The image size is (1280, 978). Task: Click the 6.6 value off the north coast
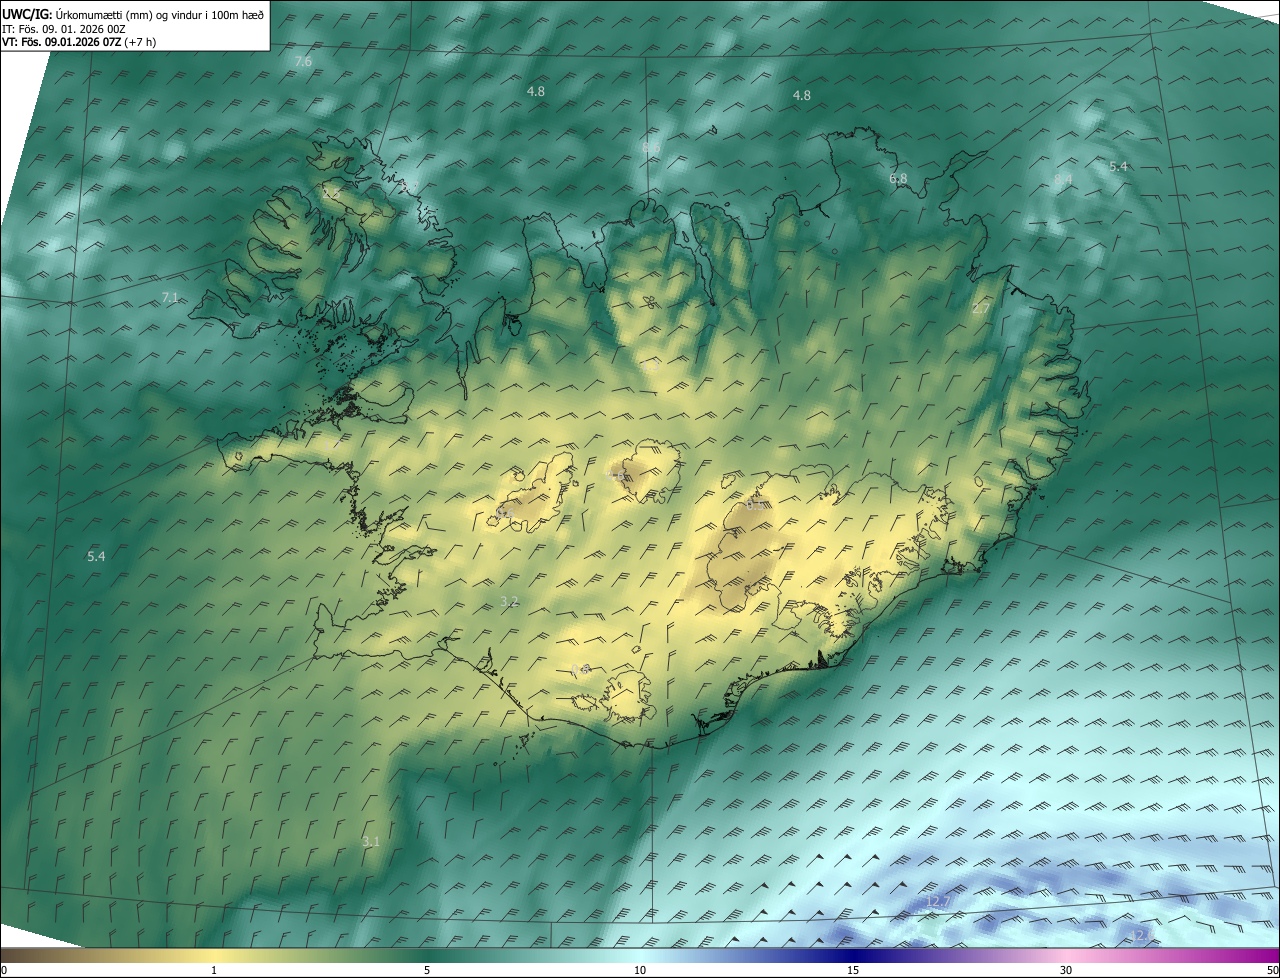coord(651,148)
